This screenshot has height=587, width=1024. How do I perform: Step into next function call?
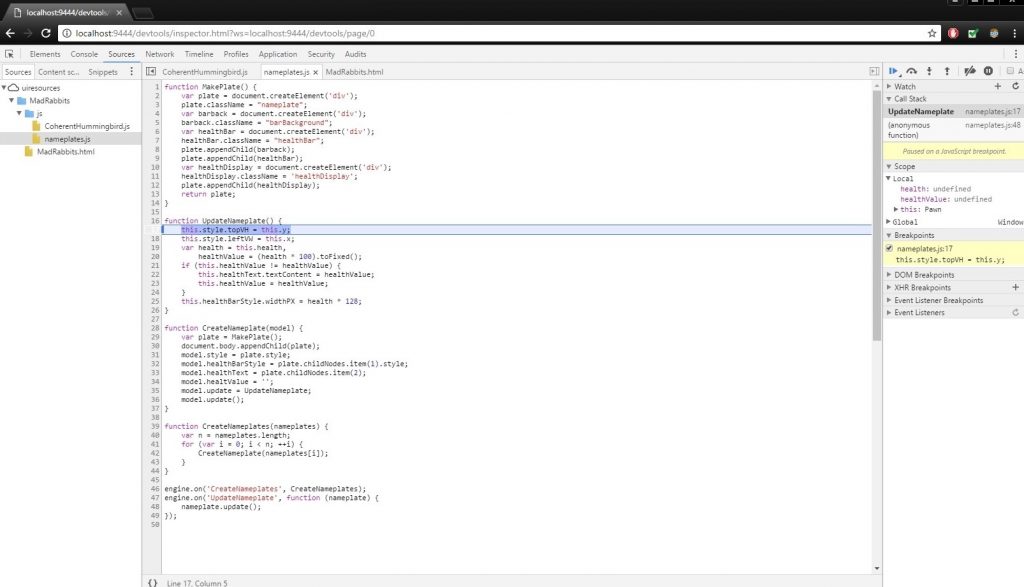pos(929,71)
